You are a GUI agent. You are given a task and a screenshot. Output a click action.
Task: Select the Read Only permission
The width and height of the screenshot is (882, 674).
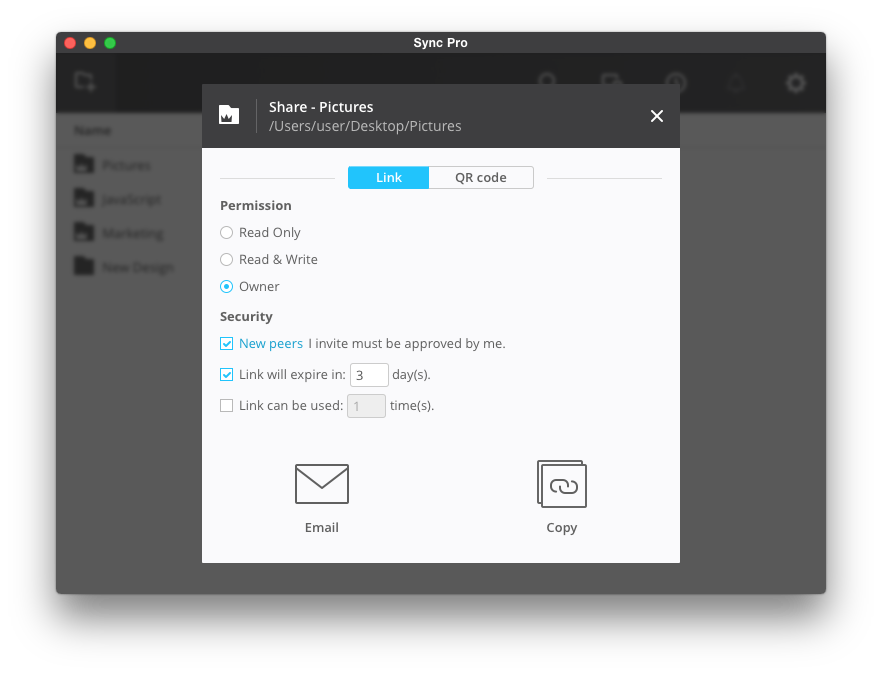coord(226,232)
